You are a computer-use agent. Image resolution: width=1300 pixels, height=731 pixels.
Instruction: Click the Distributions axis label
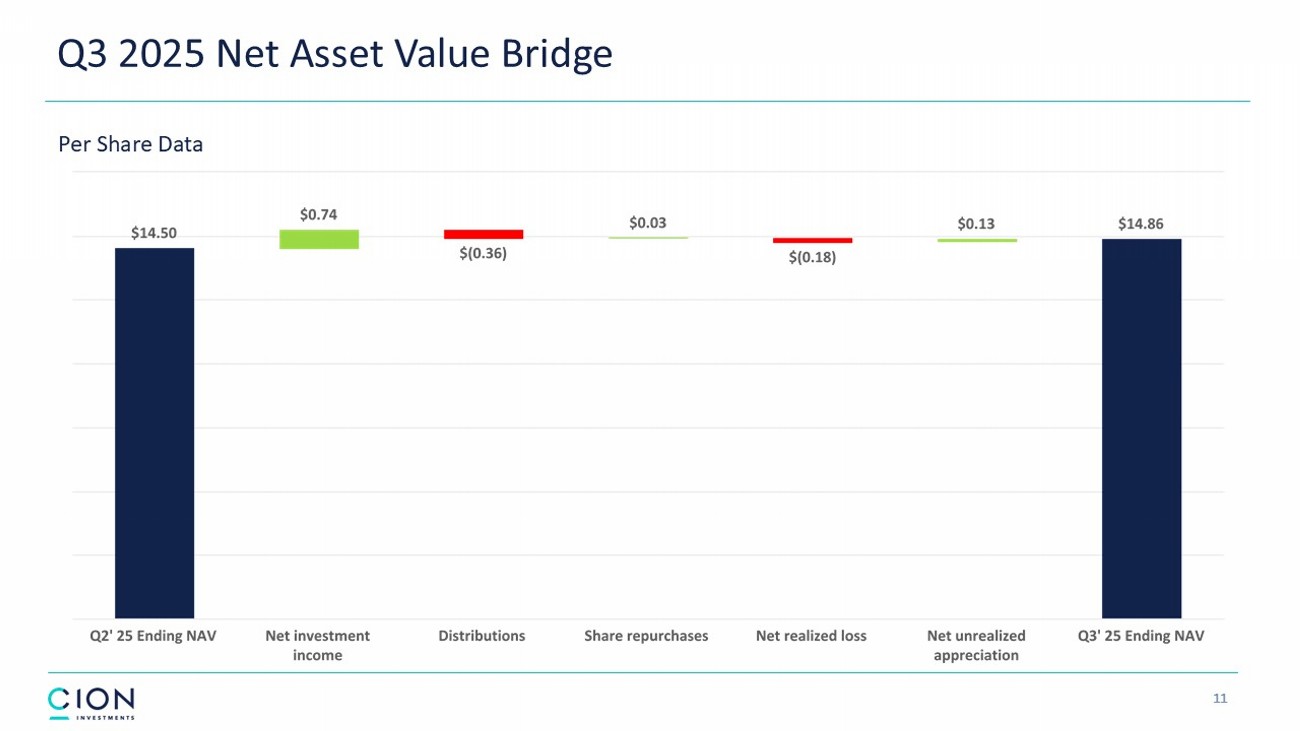coord(482,636)
